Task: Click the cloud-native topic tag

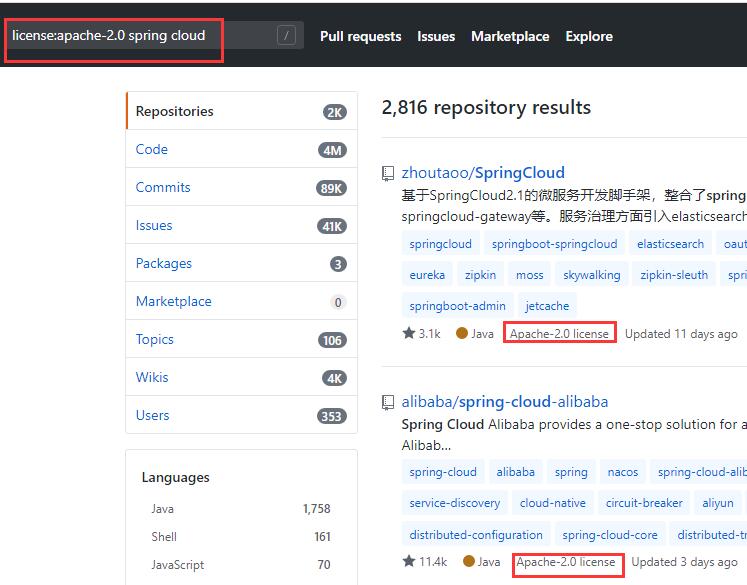Action: click(553, 503)
